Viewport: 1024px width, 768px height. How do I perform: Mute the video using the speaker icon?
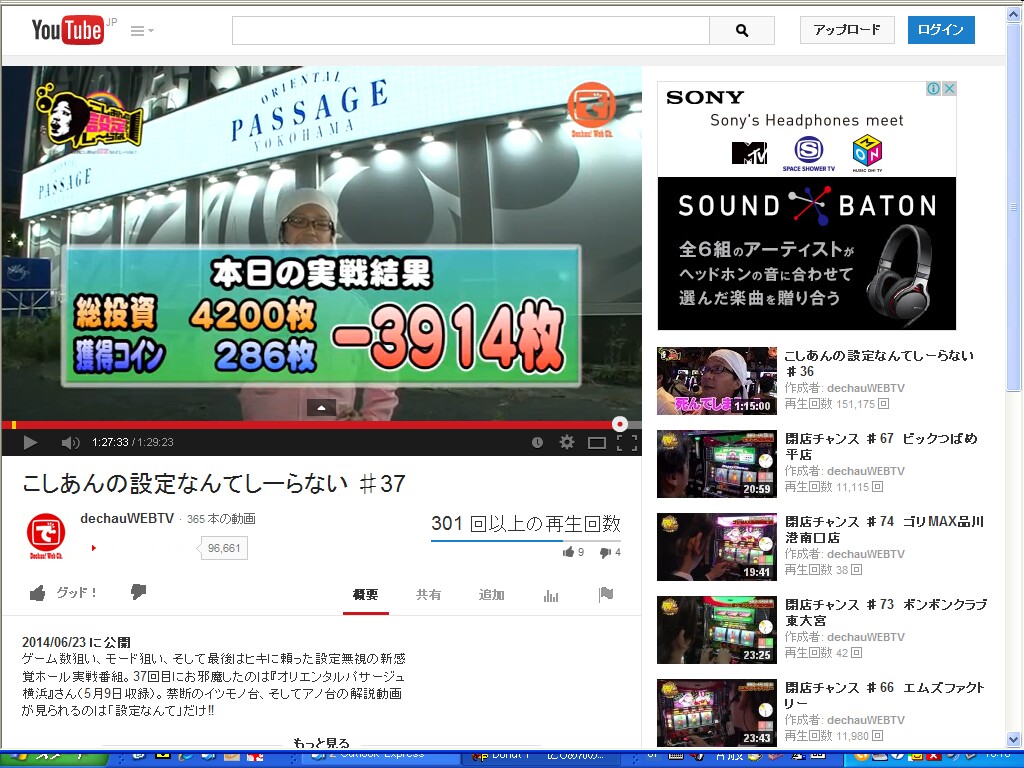(69, 443)
